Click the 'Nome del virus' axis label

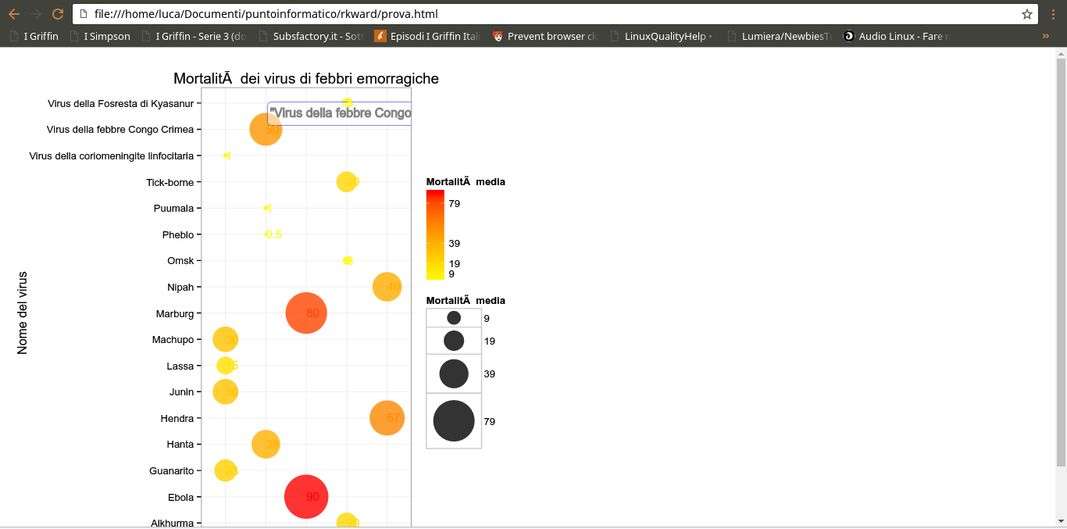(22, 312)
